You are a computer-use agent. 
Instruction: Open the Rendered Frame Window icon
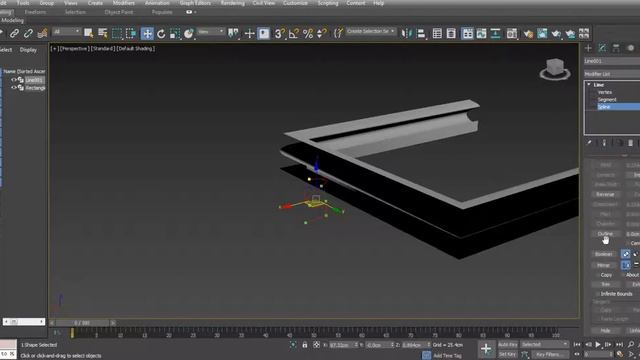(x=542, y=33)
